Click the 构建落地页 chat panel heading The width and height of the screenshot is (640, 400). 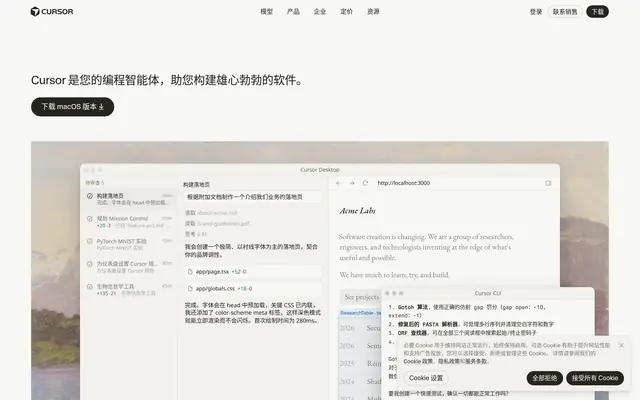(x=196, y=184)
